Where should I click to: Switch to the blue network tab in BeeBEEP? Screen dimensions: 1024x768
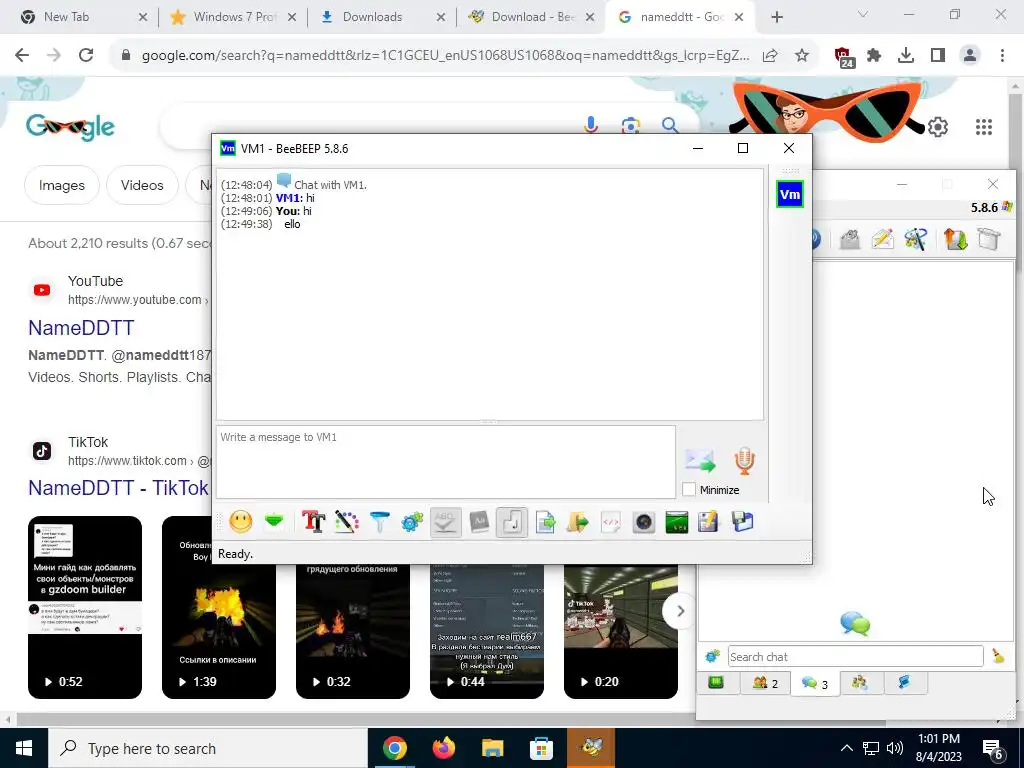904,682
